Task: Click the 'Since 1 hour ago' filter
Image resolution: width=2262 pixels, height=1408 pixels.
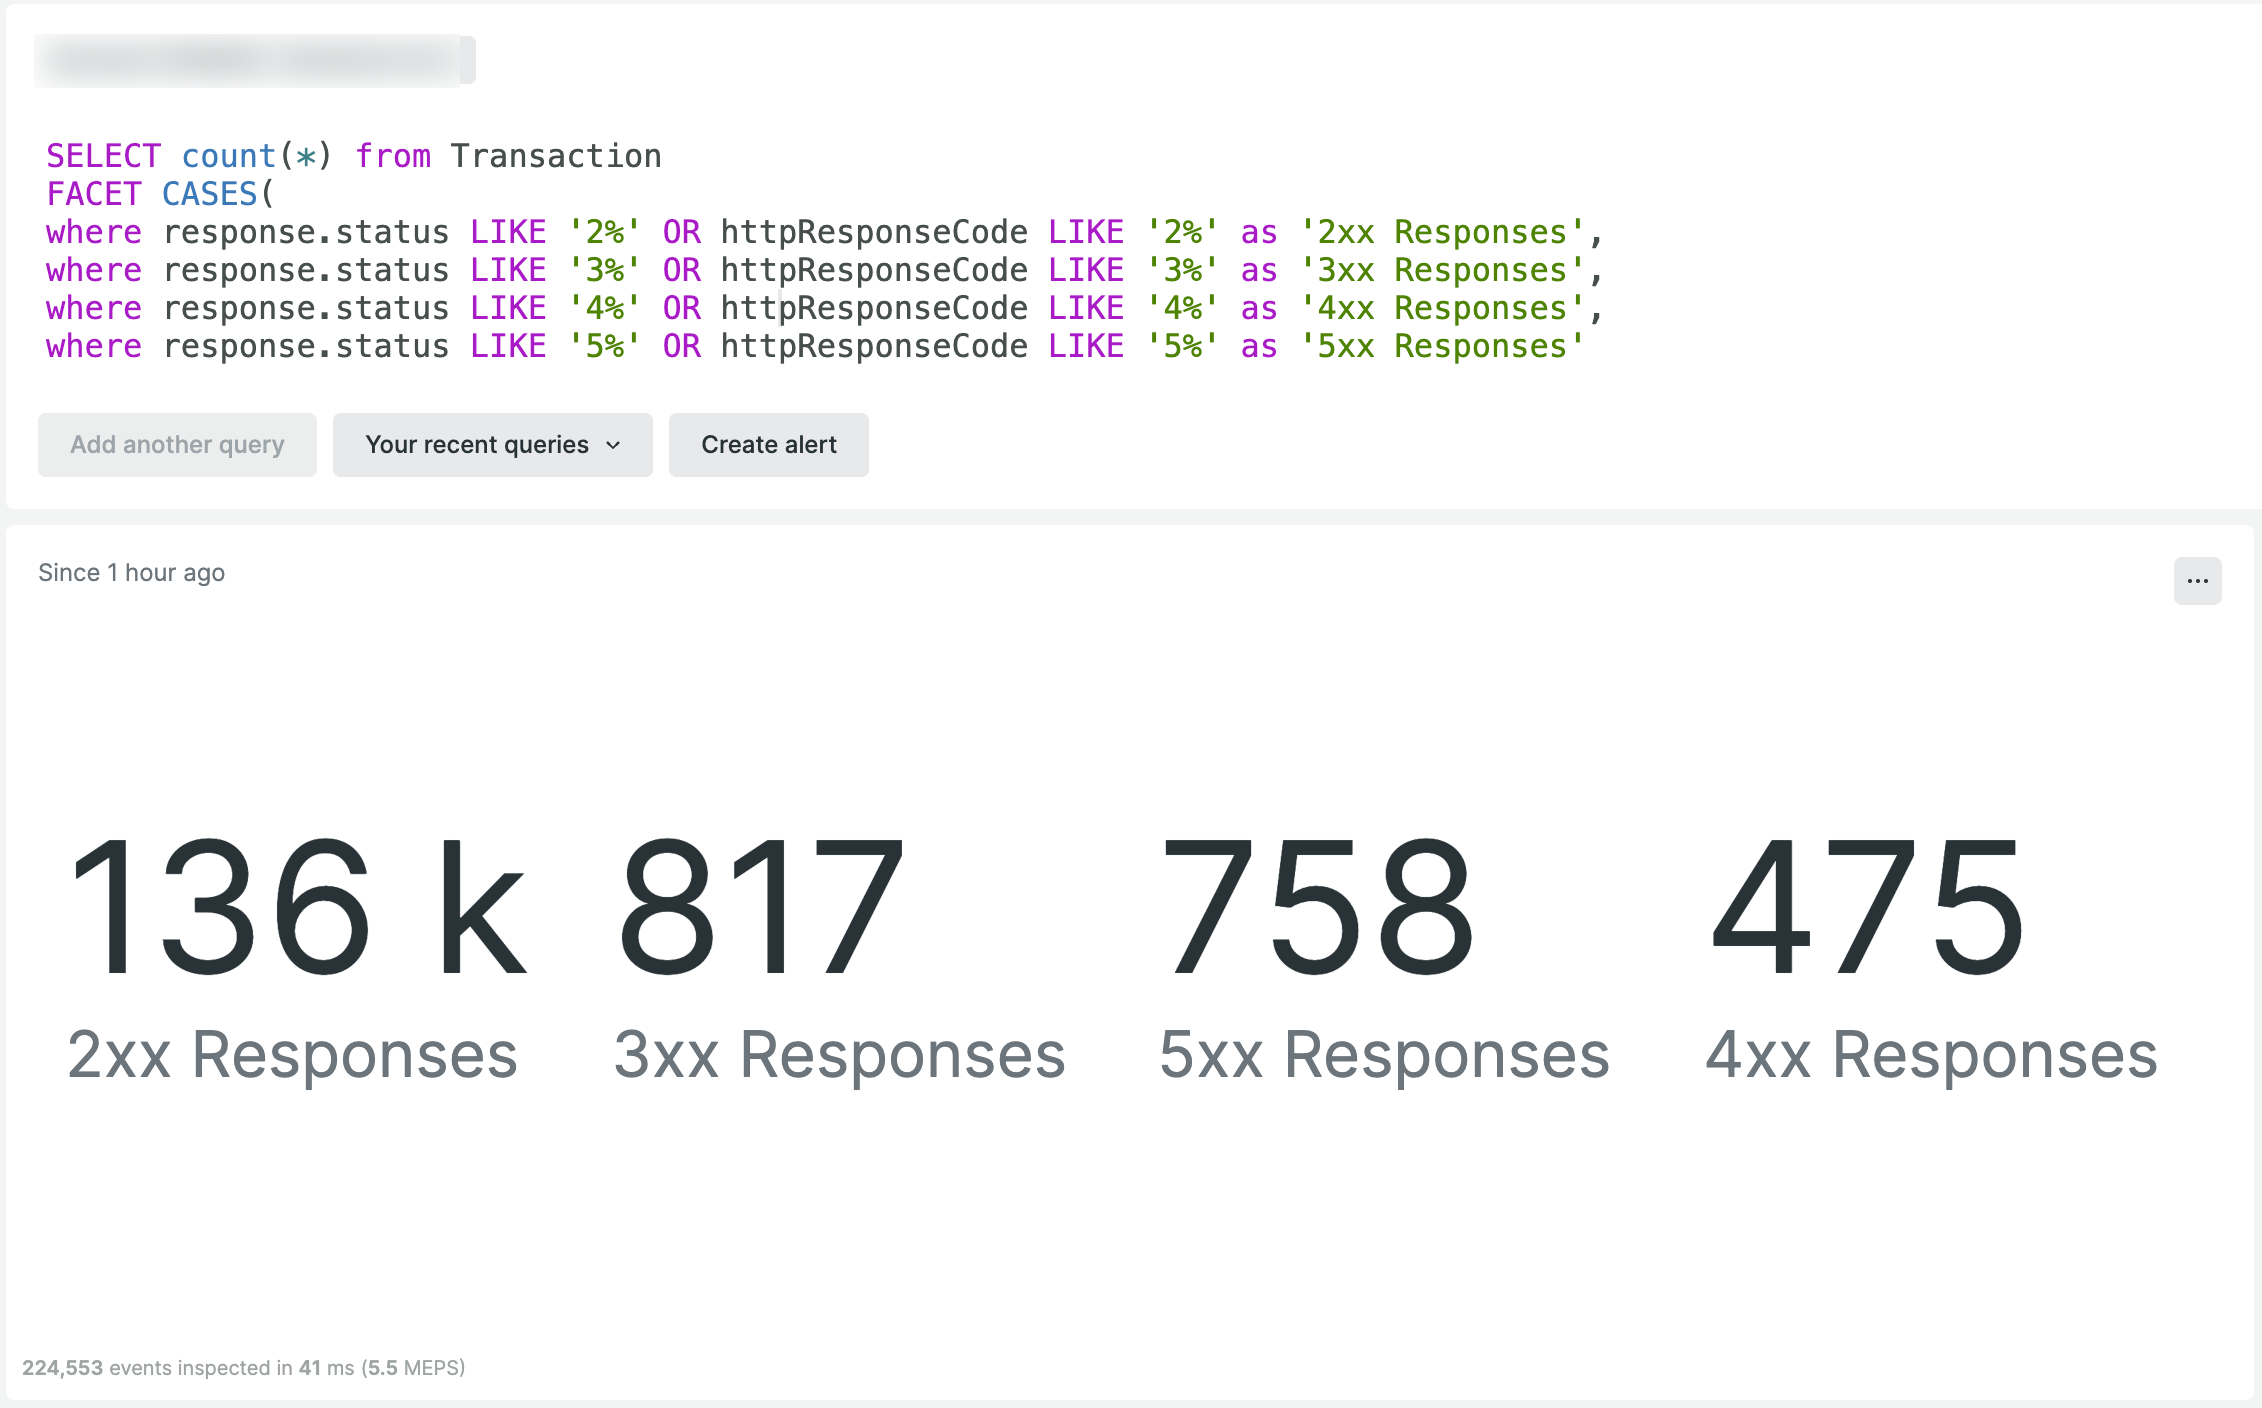Action: 131,573
